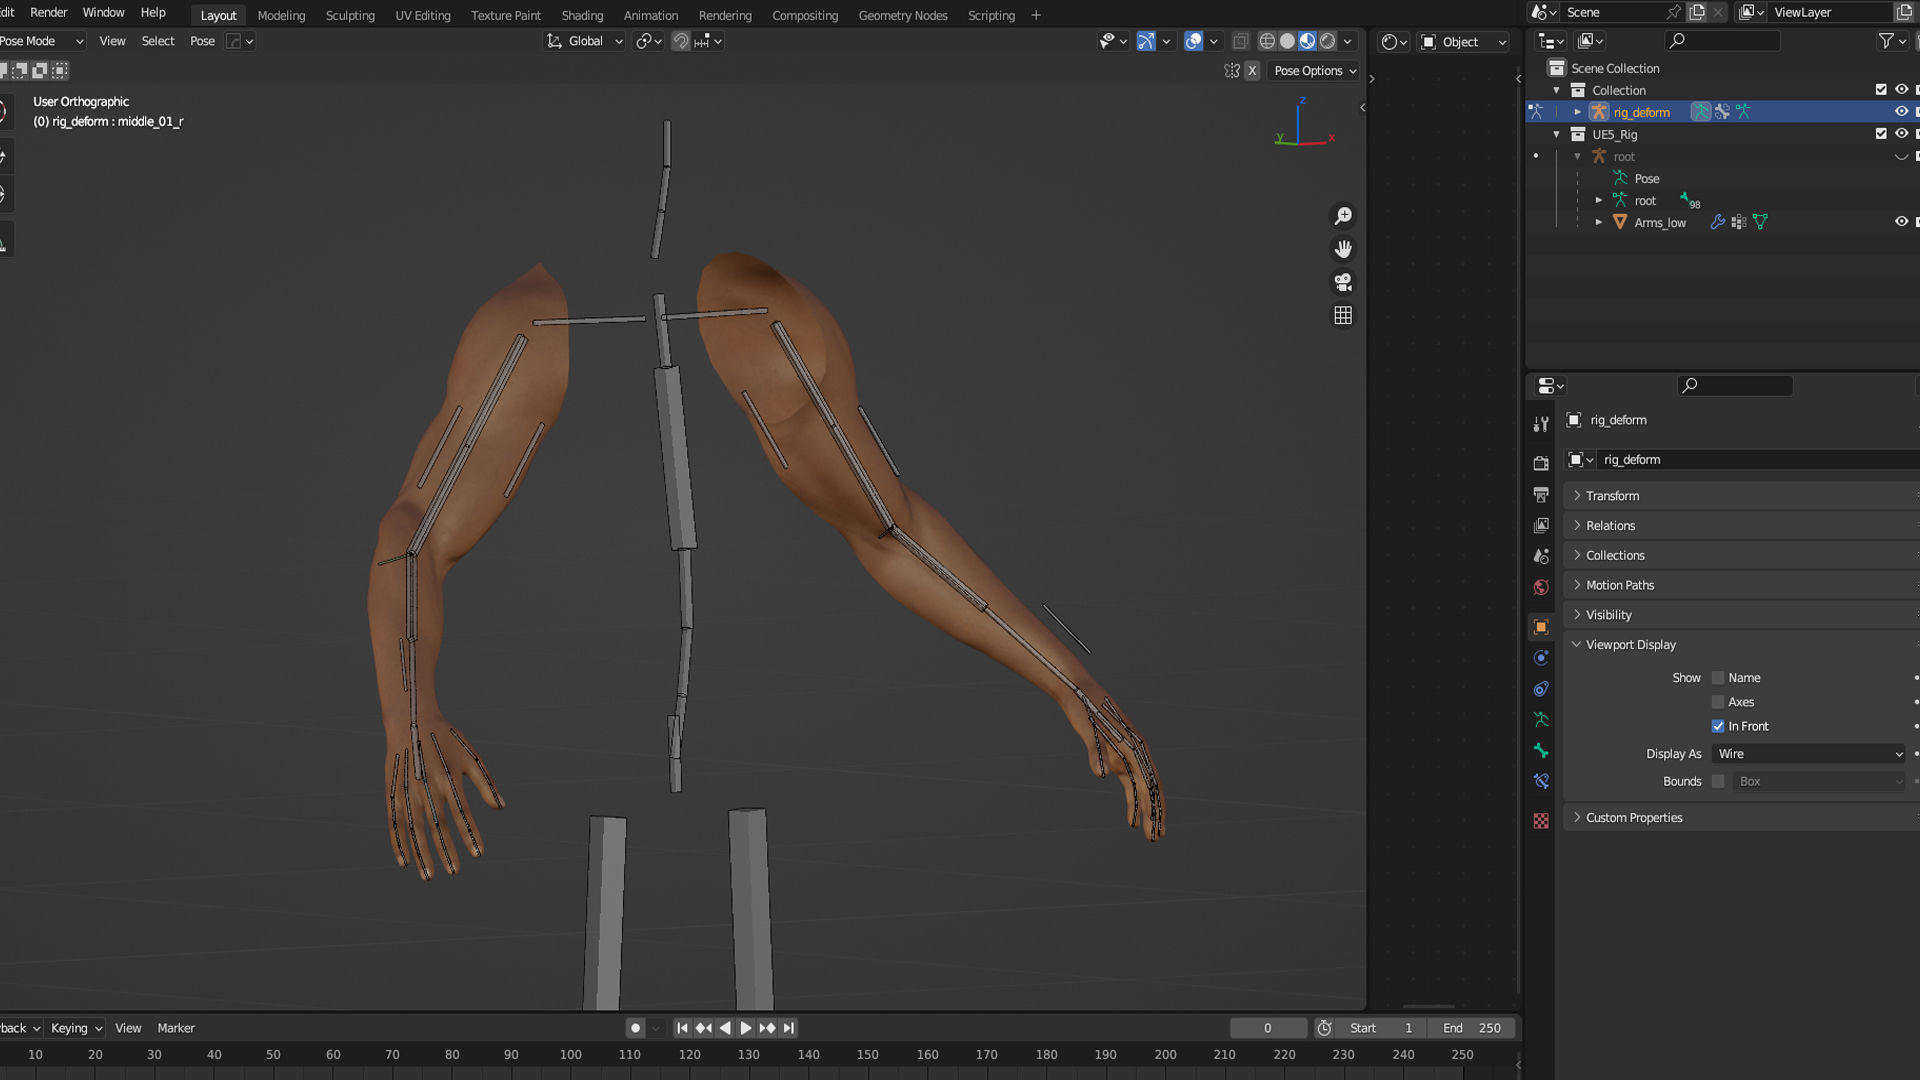Open the Scene properties tab

pyautogui.click(x=1541, y=556)
